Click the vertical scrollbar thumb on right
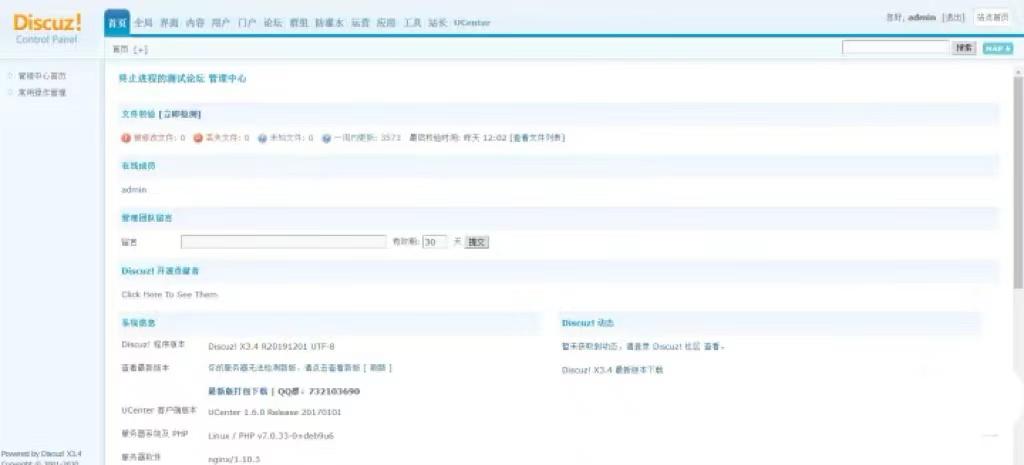The image size is (1024, 465). click(1018, 183)
